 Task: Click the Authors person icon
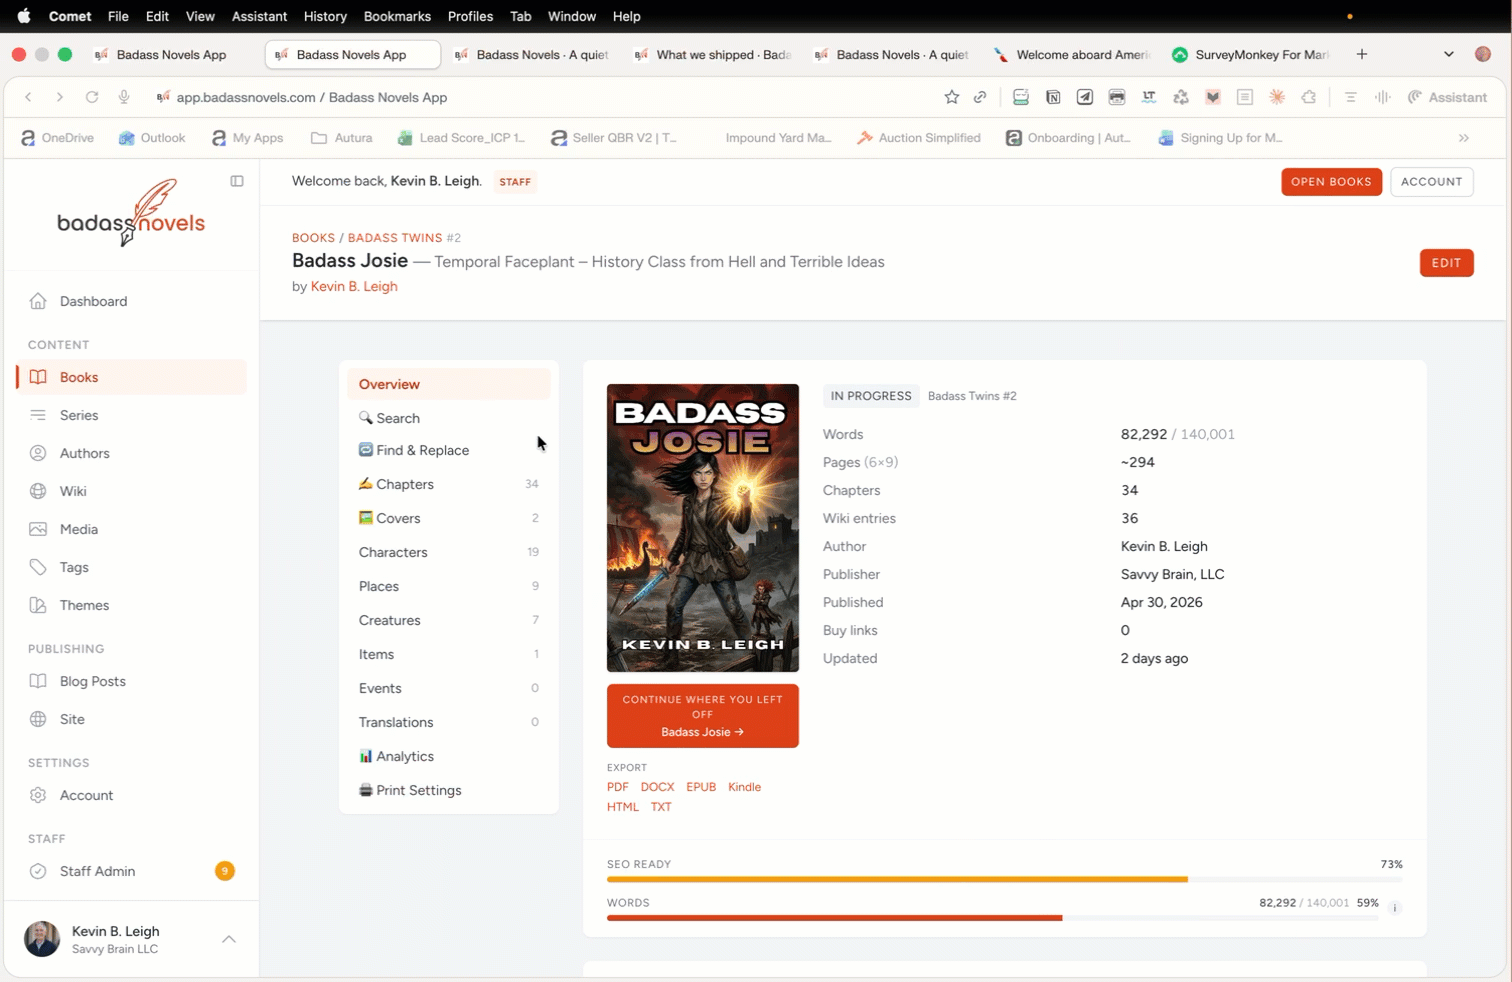pyautogui.click(x=38, y=453)
